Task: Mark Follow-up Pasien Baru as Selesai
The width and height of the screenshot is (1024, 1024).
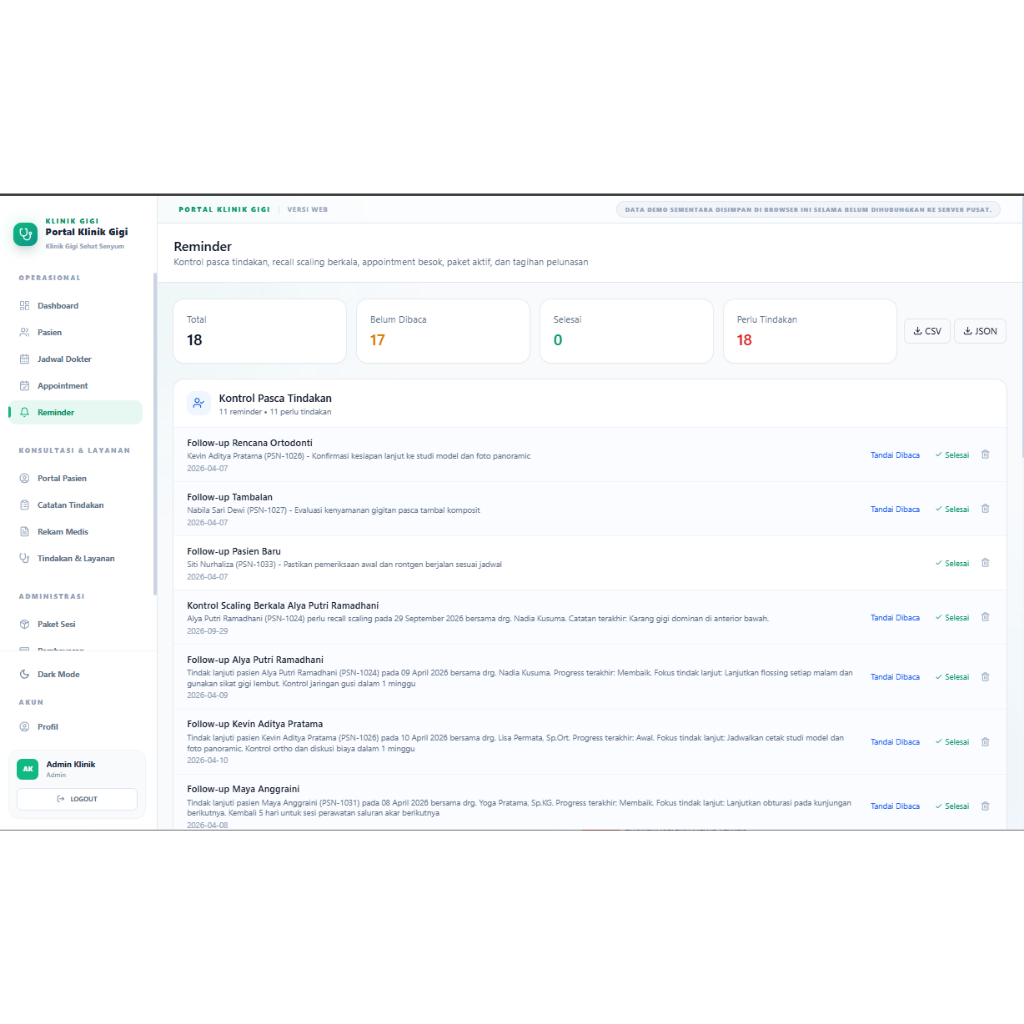Action: click(952, 564)
